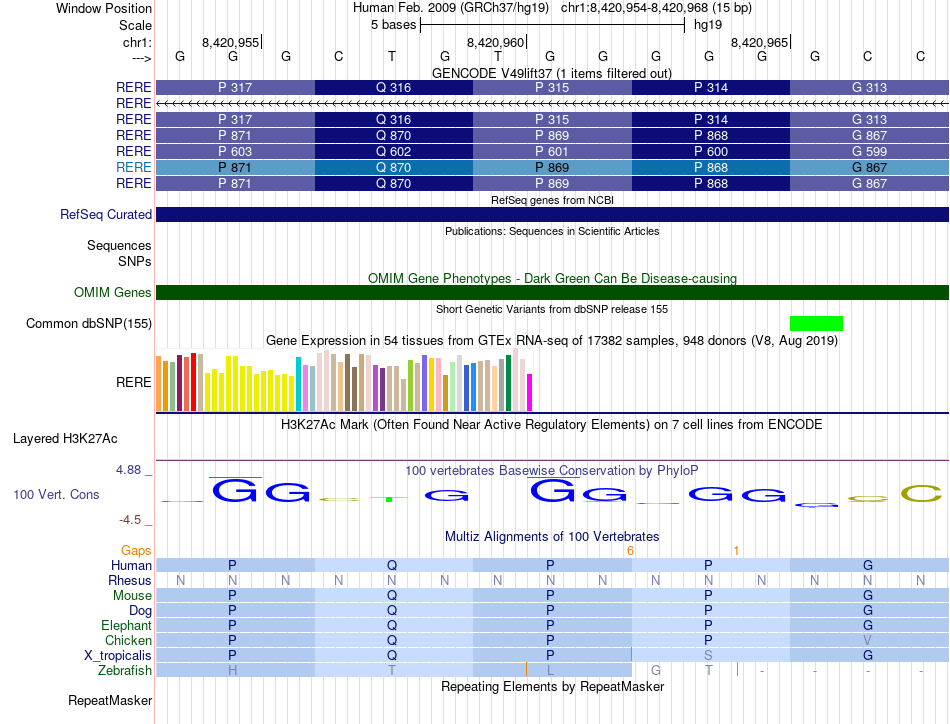Image resolution: width=950 pixels, height=724 pixels.
Task: Click amino acid H in the Zebrafish row
Action: (233, 670)
